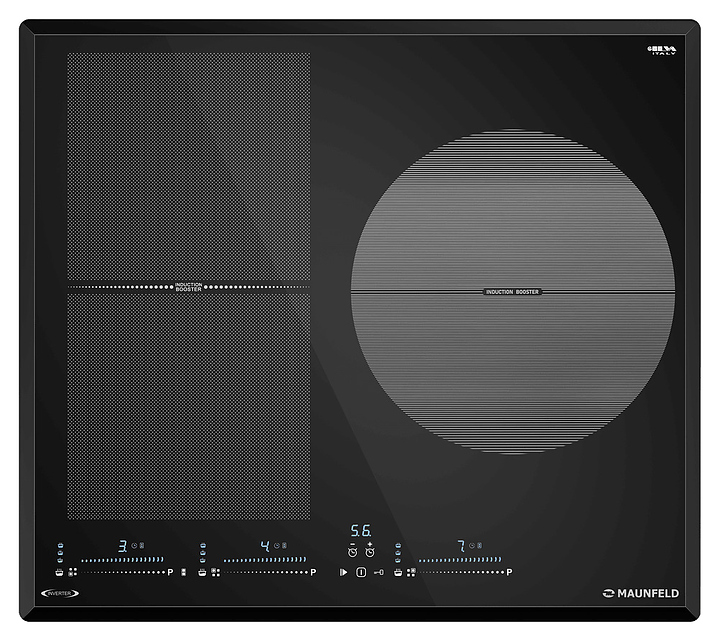Tap the timer plus clock icon
This screenshot has width=720, height=641.
click(x=369, y=550)
